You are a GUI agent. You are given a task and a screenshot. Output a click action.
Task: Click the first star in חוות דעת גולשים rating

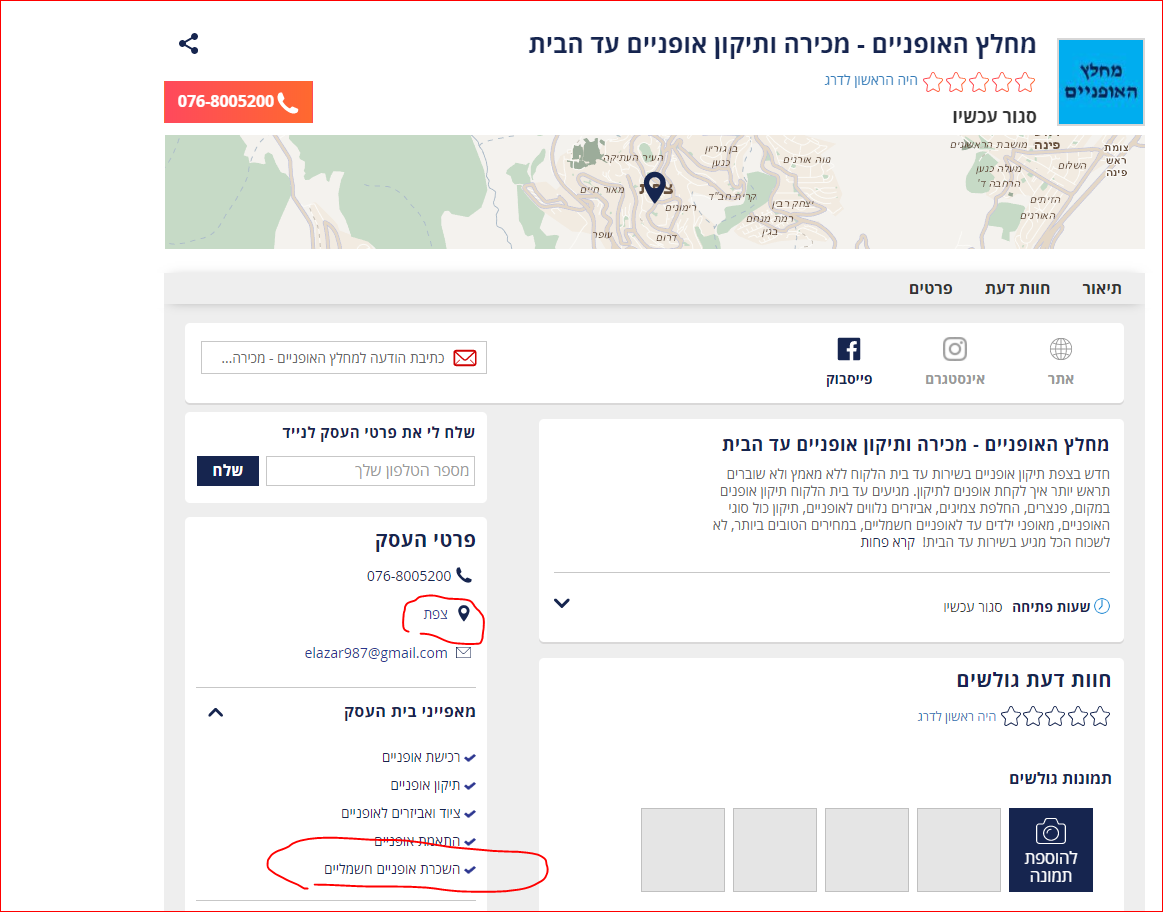click(x=1101, y=716)
